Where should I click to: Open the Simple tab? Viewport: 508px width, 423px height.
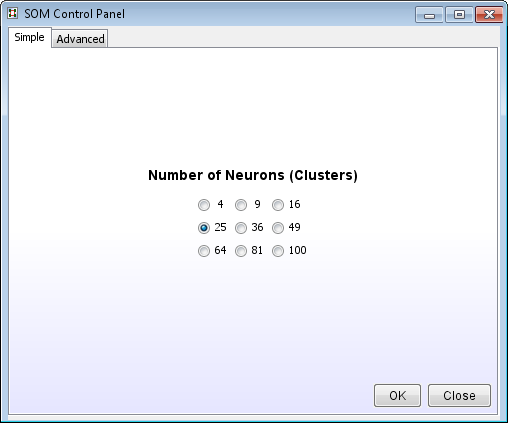click(29, 37)
